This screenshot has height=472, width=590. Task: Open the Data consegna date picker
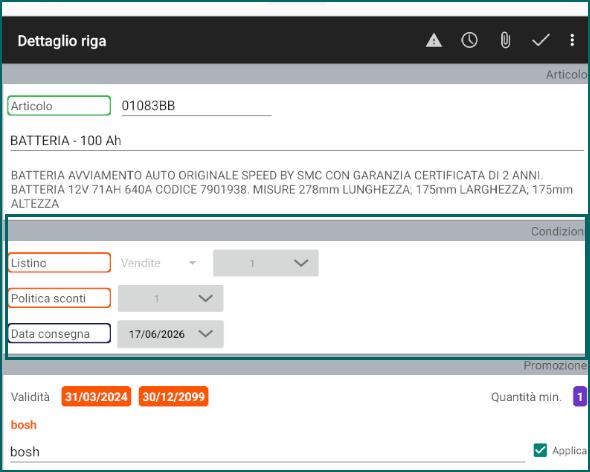pyautogui.click(x=170, y=334)
